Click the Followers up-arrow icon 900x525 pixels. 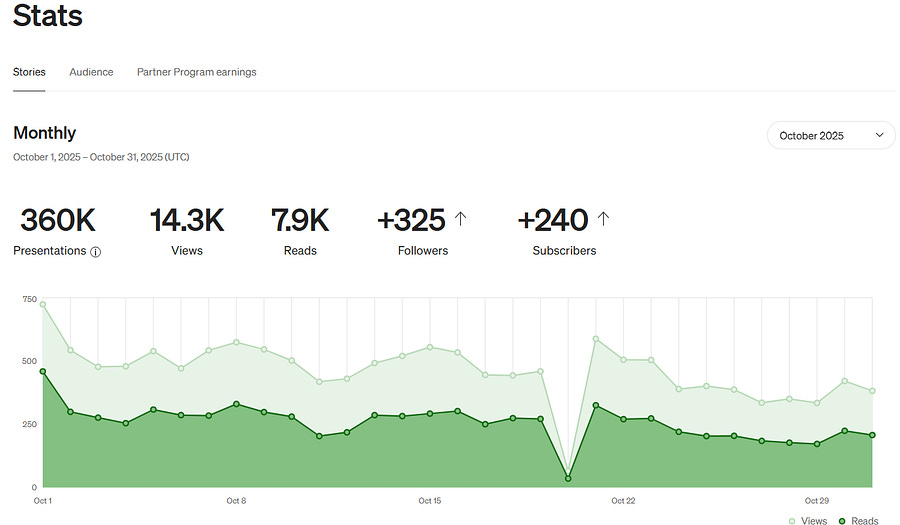click(460, 219)
